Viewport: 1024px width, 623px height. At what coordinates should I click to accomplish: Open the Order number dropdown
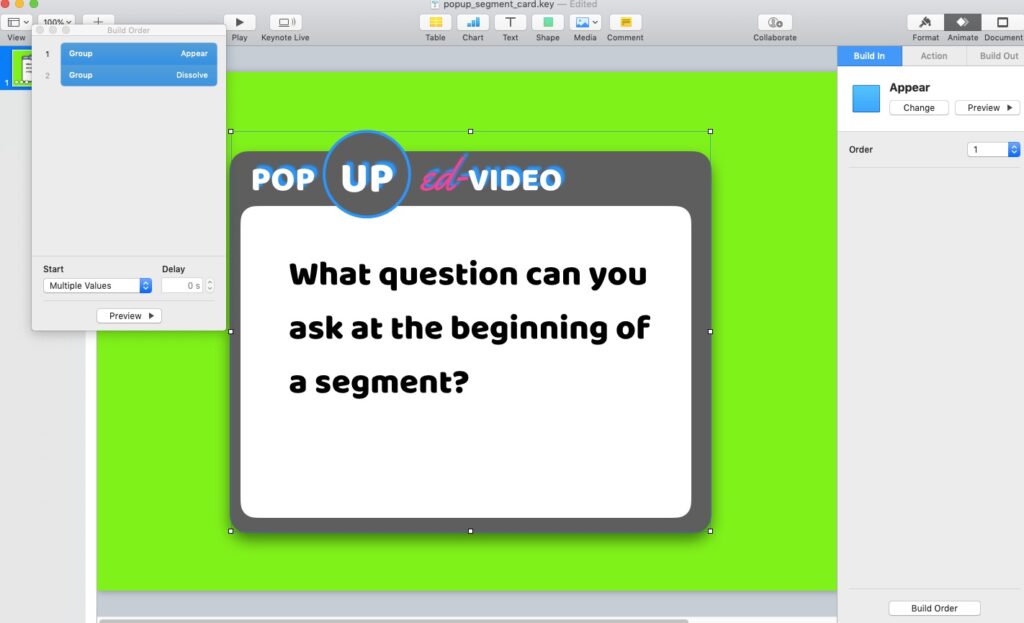(x=993, y=150)
